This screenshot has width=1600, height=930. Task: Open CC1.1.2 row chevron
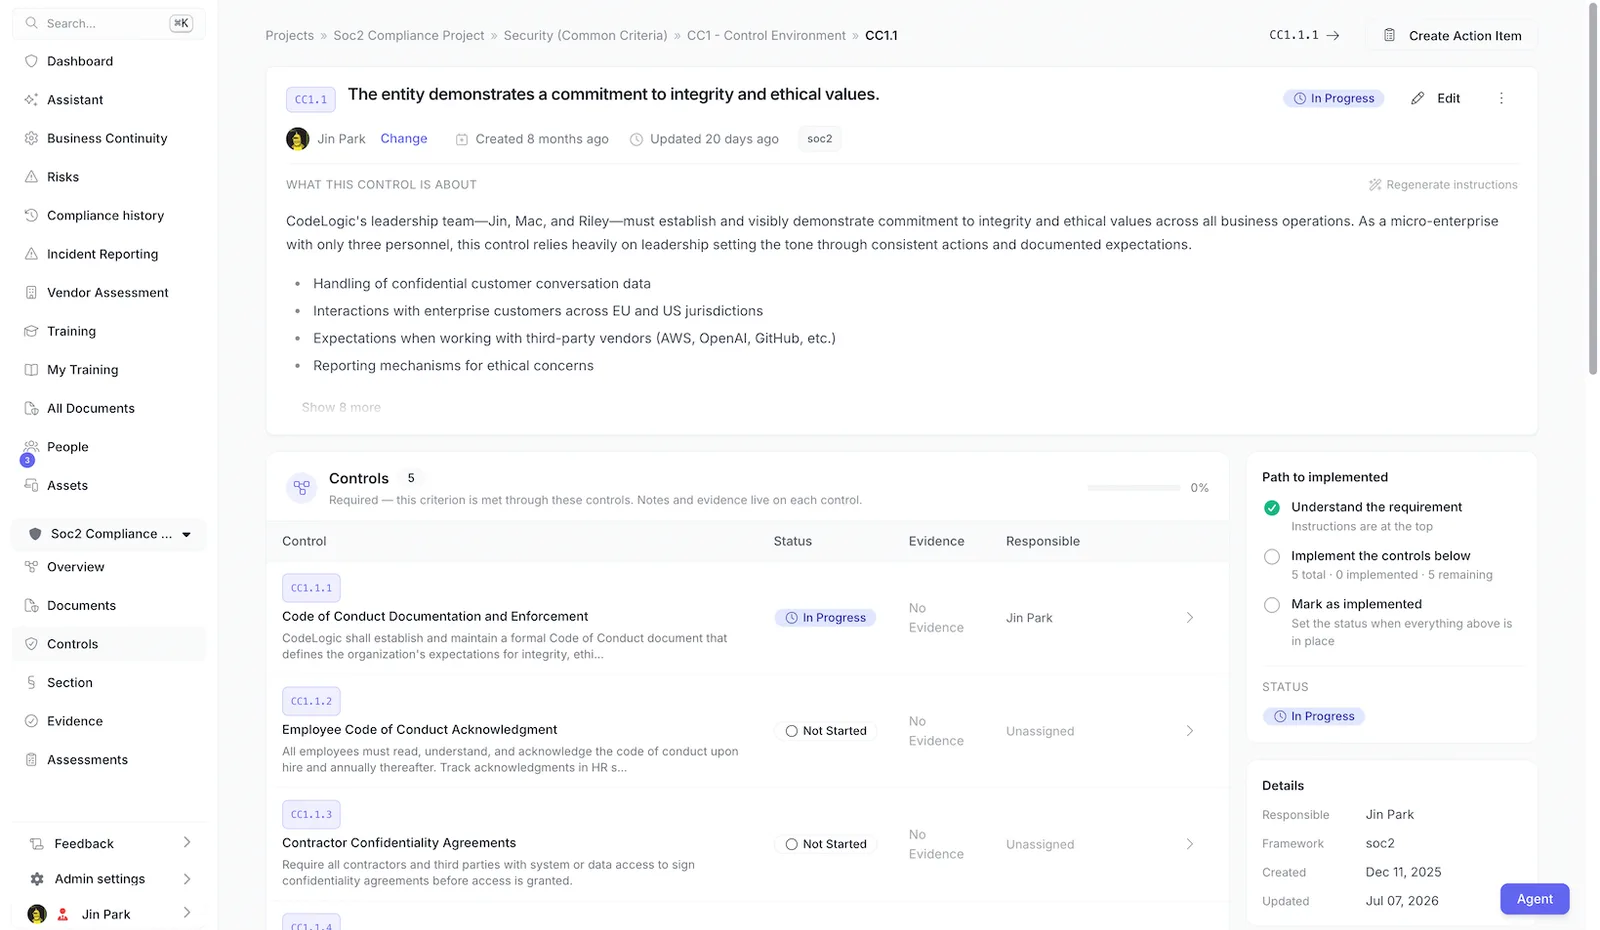(x=1190, y=731)
